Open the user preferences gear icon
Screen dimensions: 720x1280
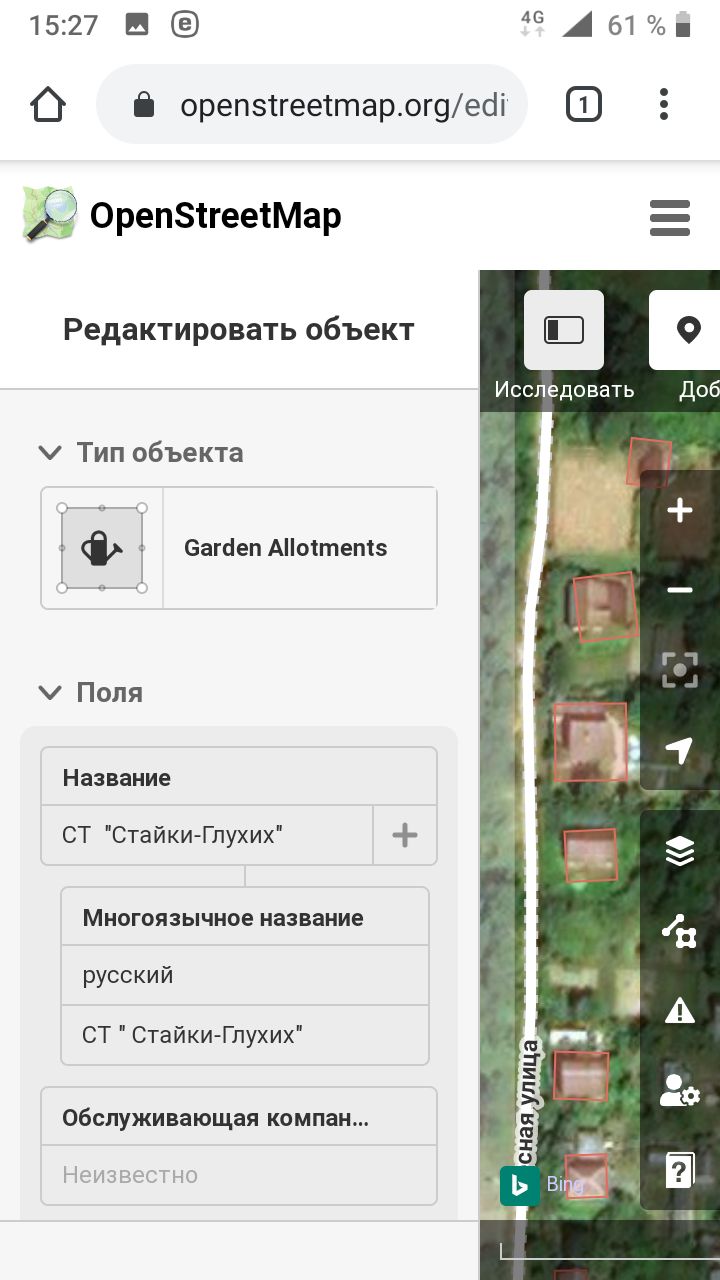point(680,1091)
